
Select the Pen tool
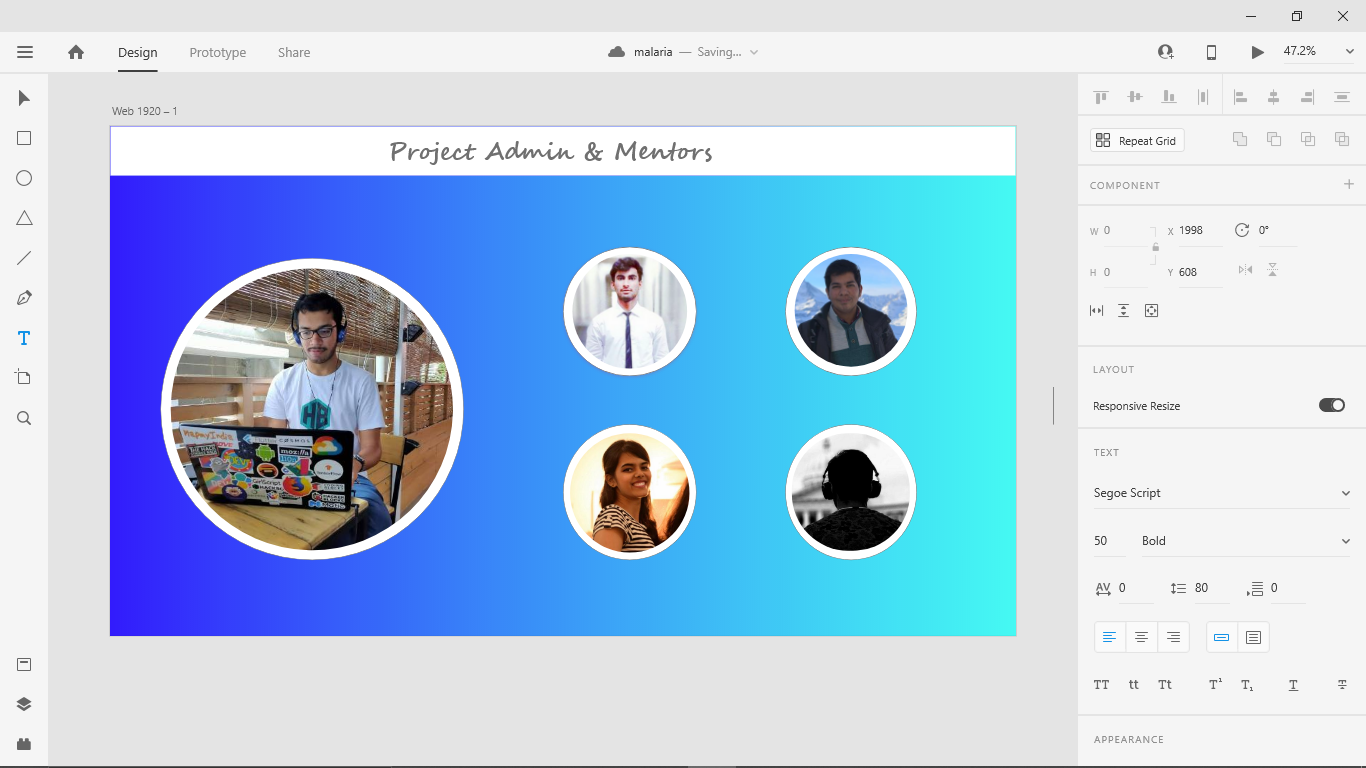[x=23, y=297]
